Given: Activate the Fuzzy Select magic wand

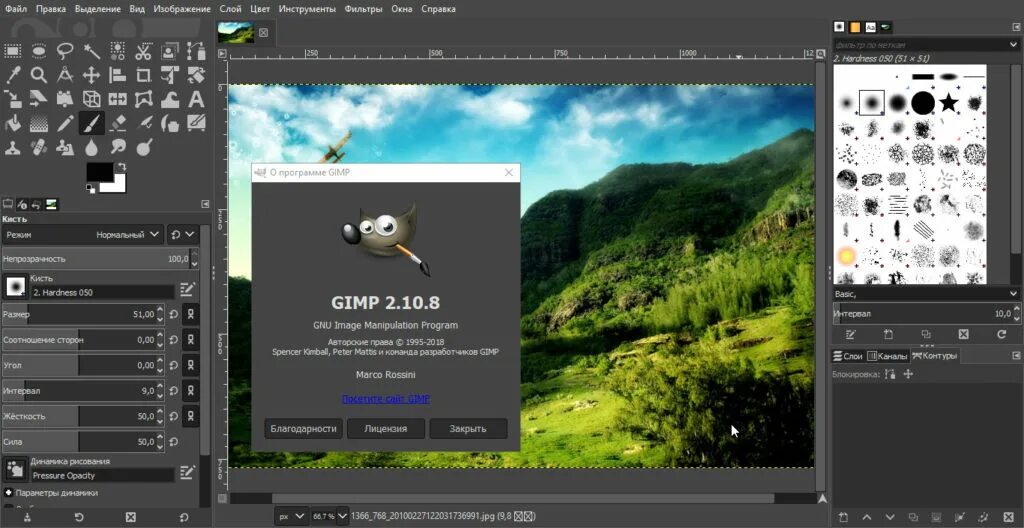Looking at the screenshot, I should pyautogui.click(x=91, y=51).
